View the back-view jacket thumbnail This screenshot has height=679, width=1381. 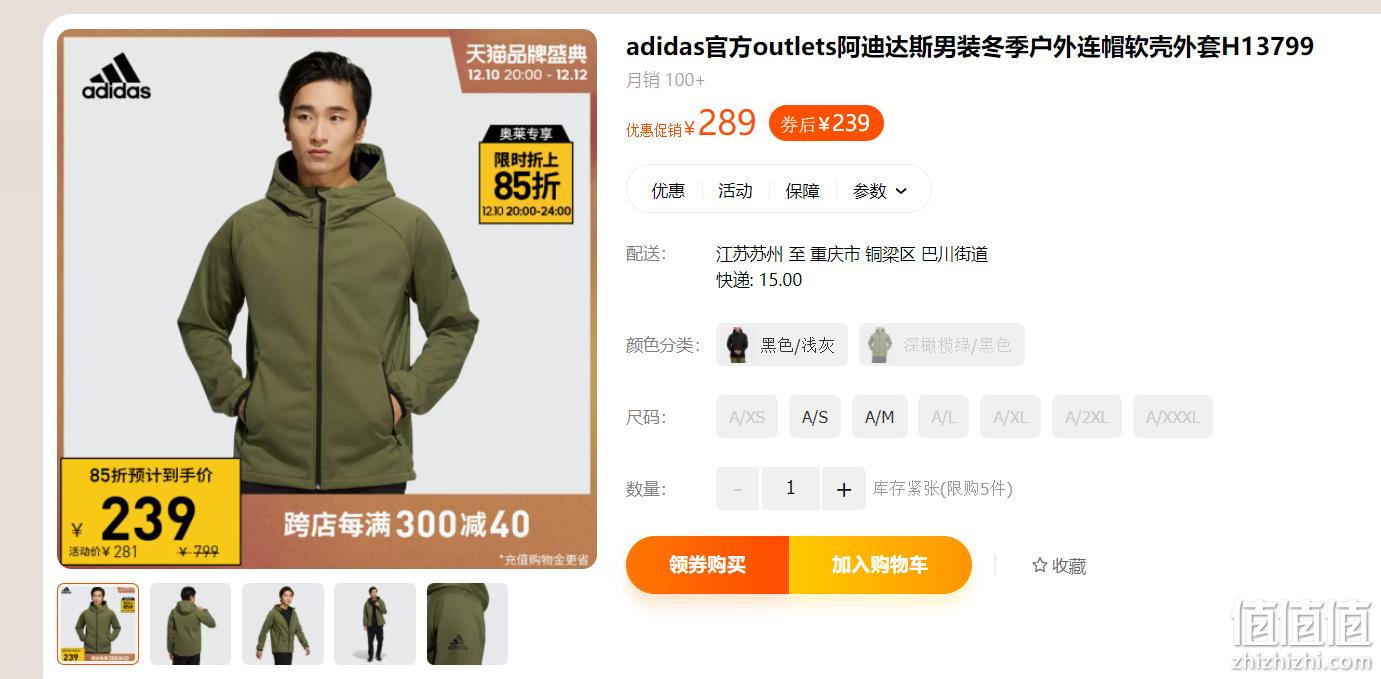190,624
